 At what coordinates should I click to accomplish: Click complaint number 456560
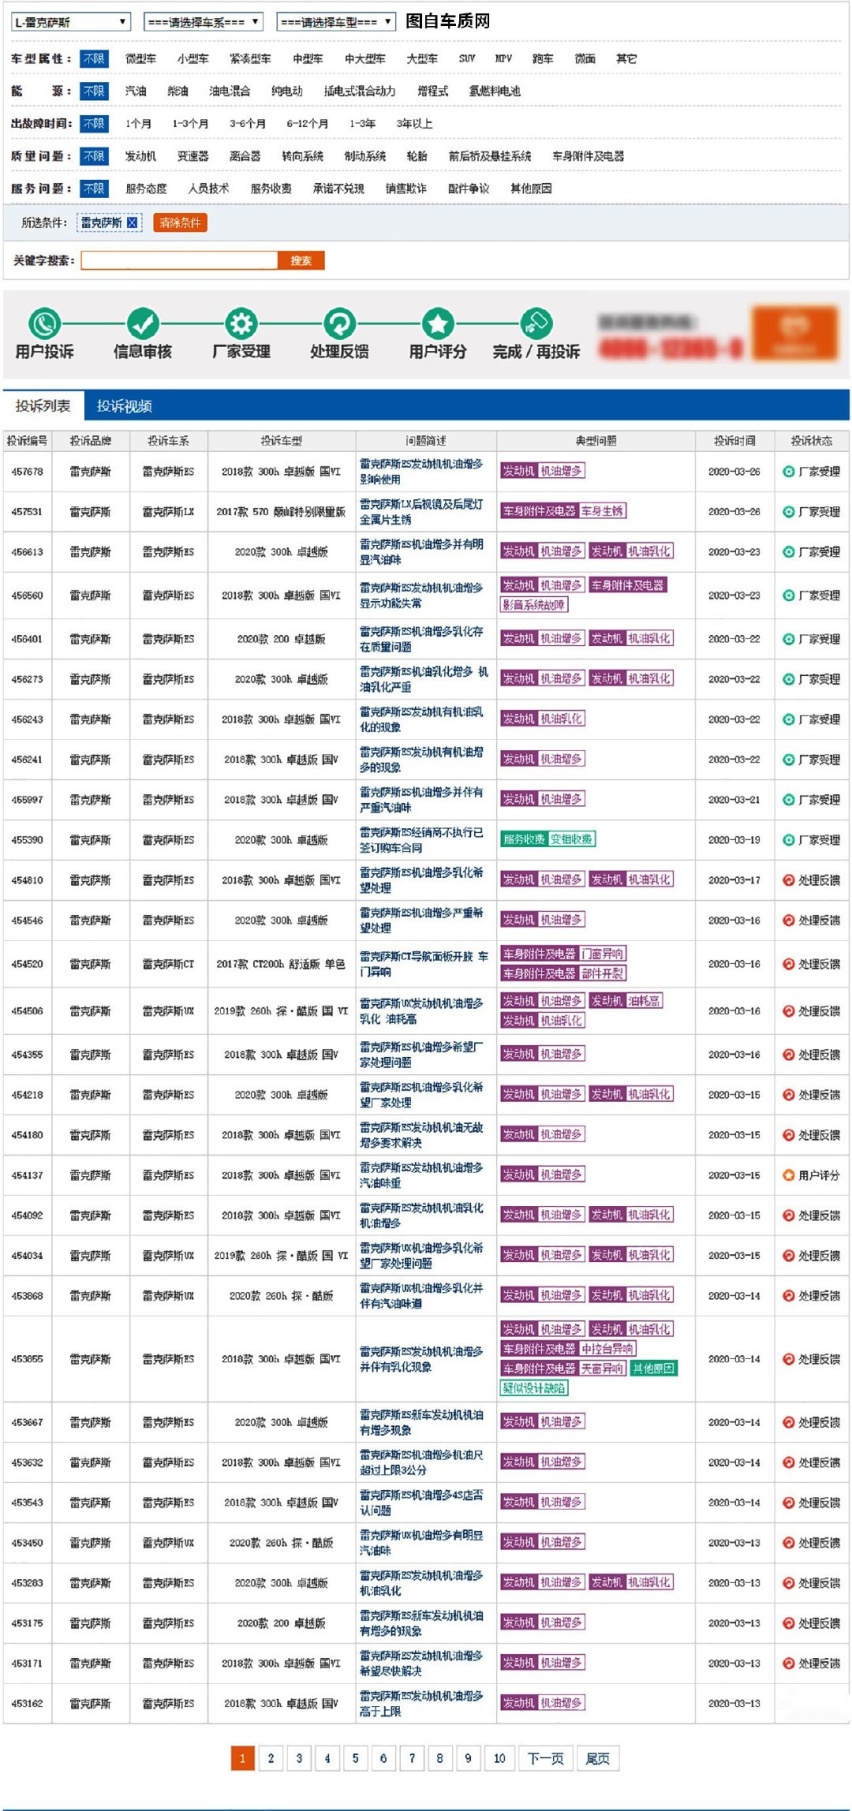[27, 595]
